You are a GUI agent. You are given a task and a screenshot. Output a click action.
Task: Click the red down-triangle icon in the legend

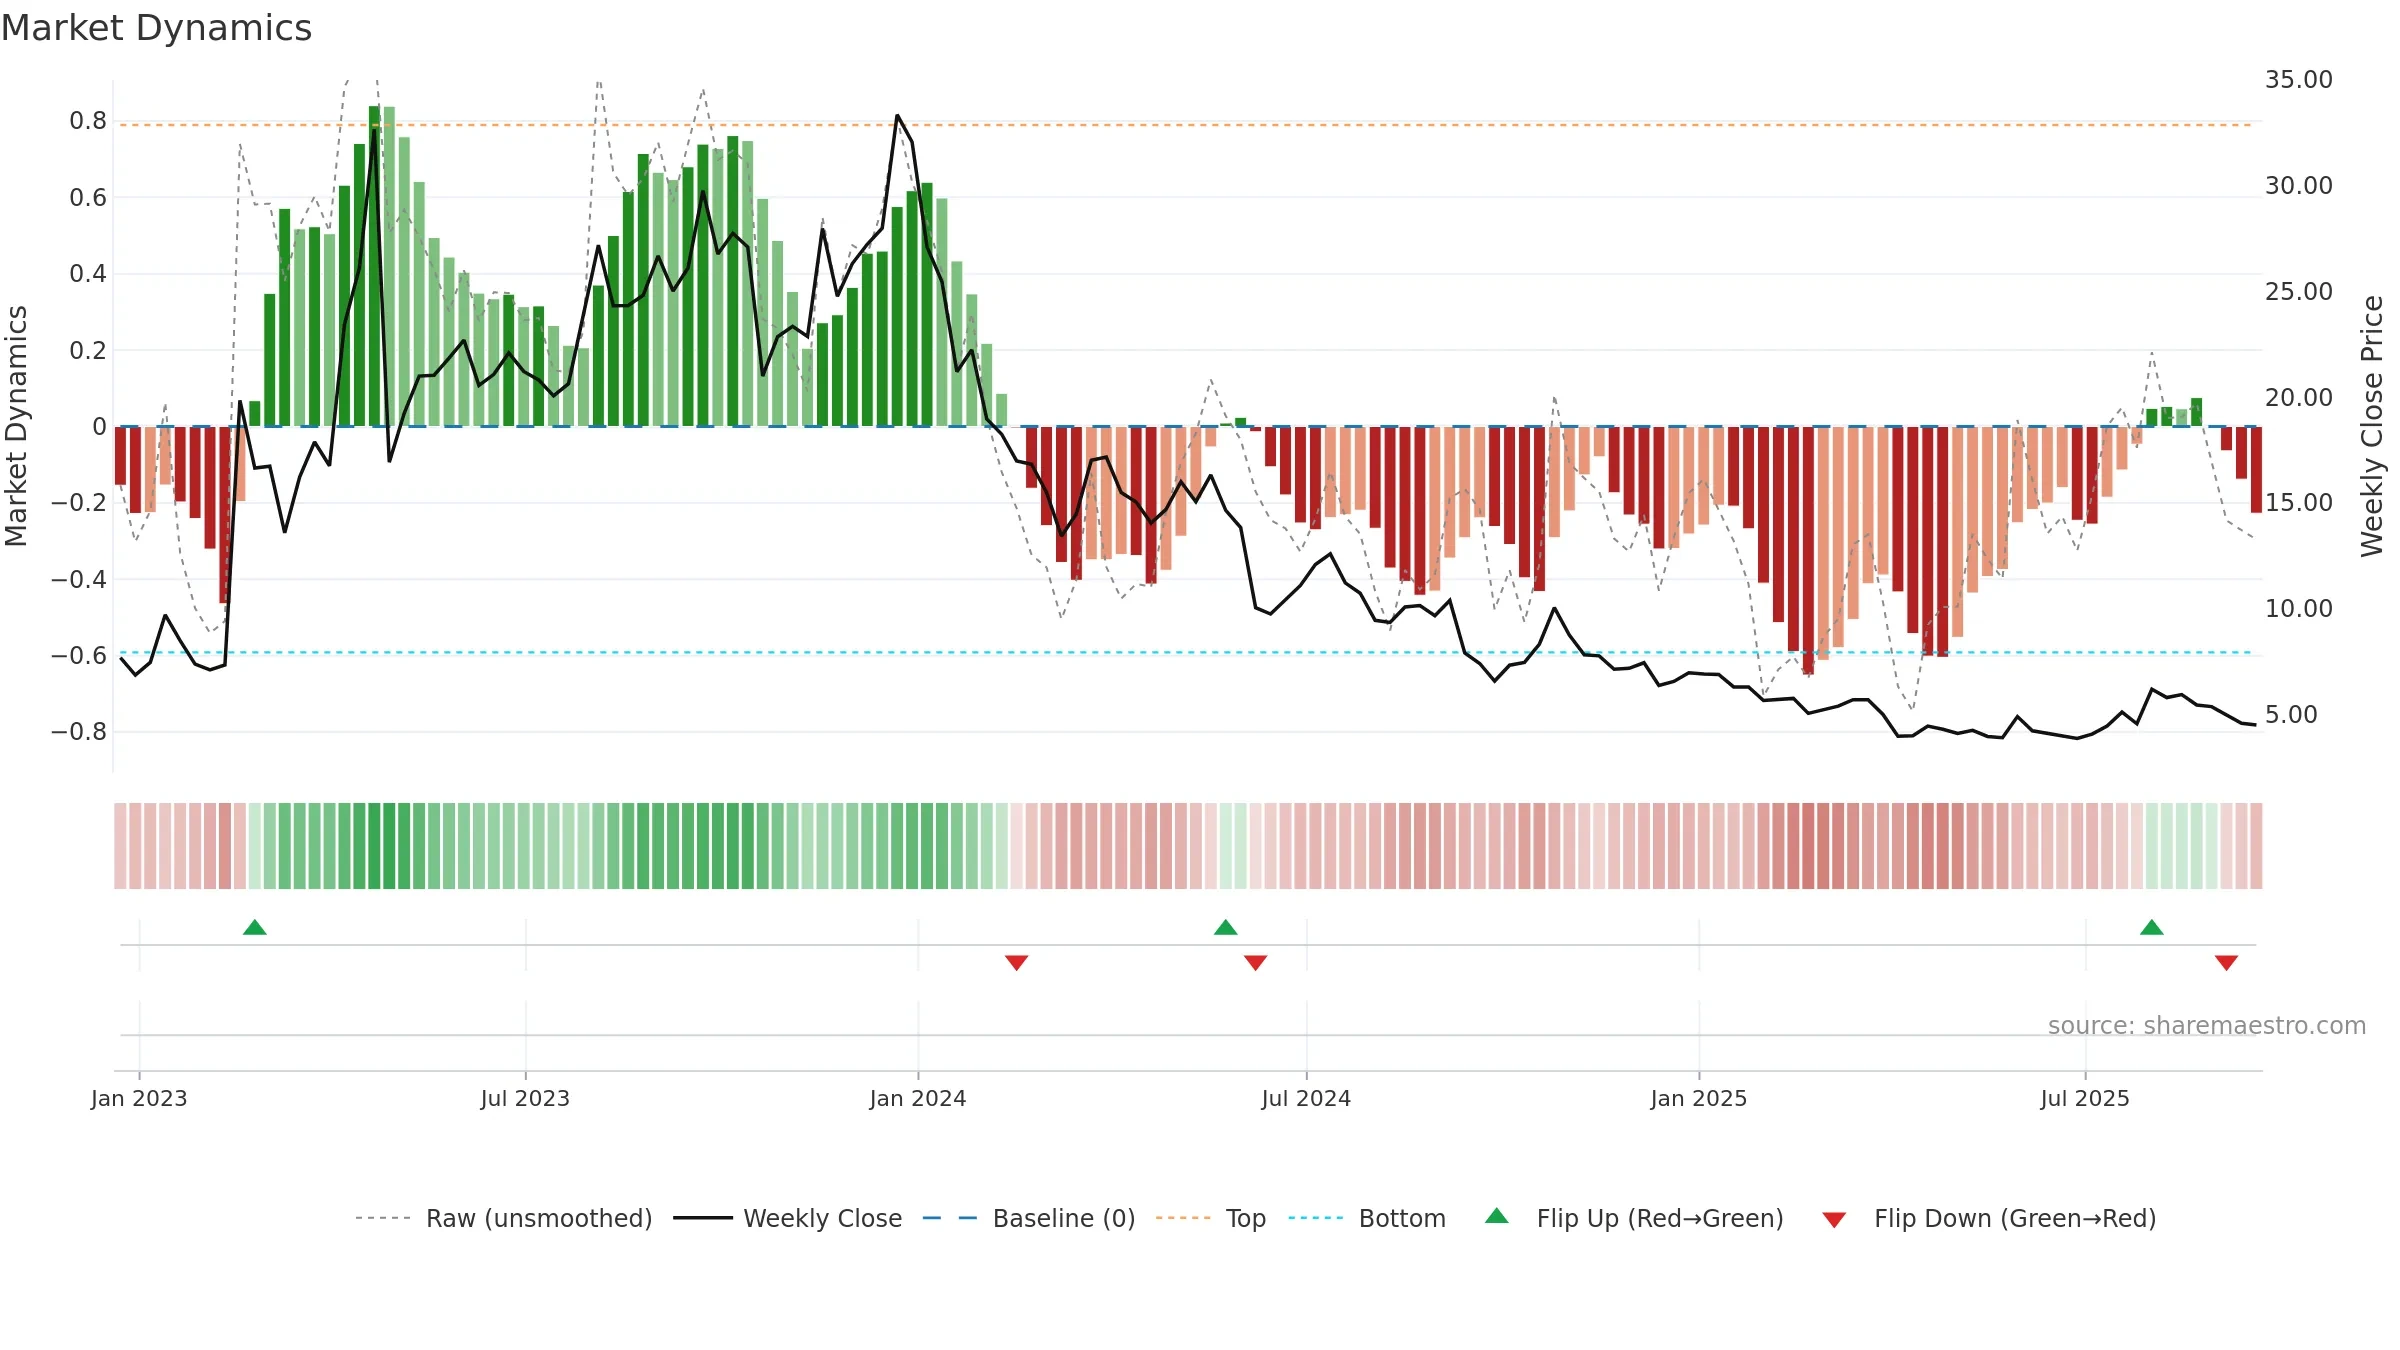(x=1834, y=1220)
